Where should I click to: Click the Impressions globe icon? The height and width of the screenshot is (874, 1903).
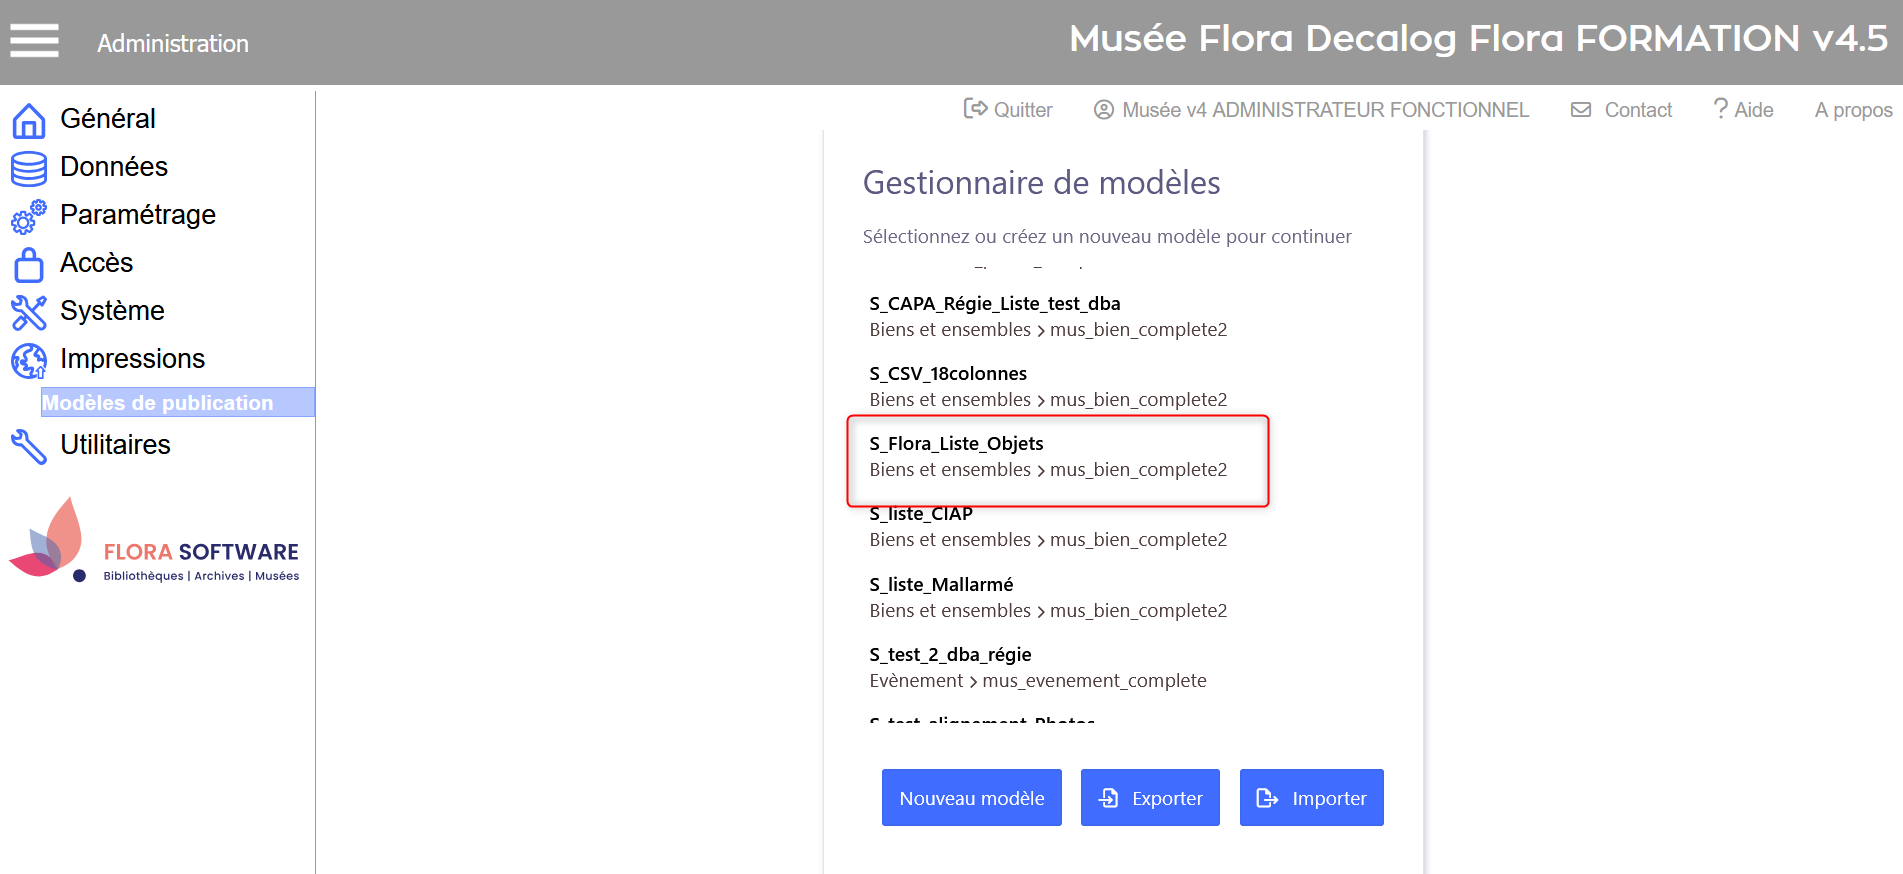coord(29,360)
